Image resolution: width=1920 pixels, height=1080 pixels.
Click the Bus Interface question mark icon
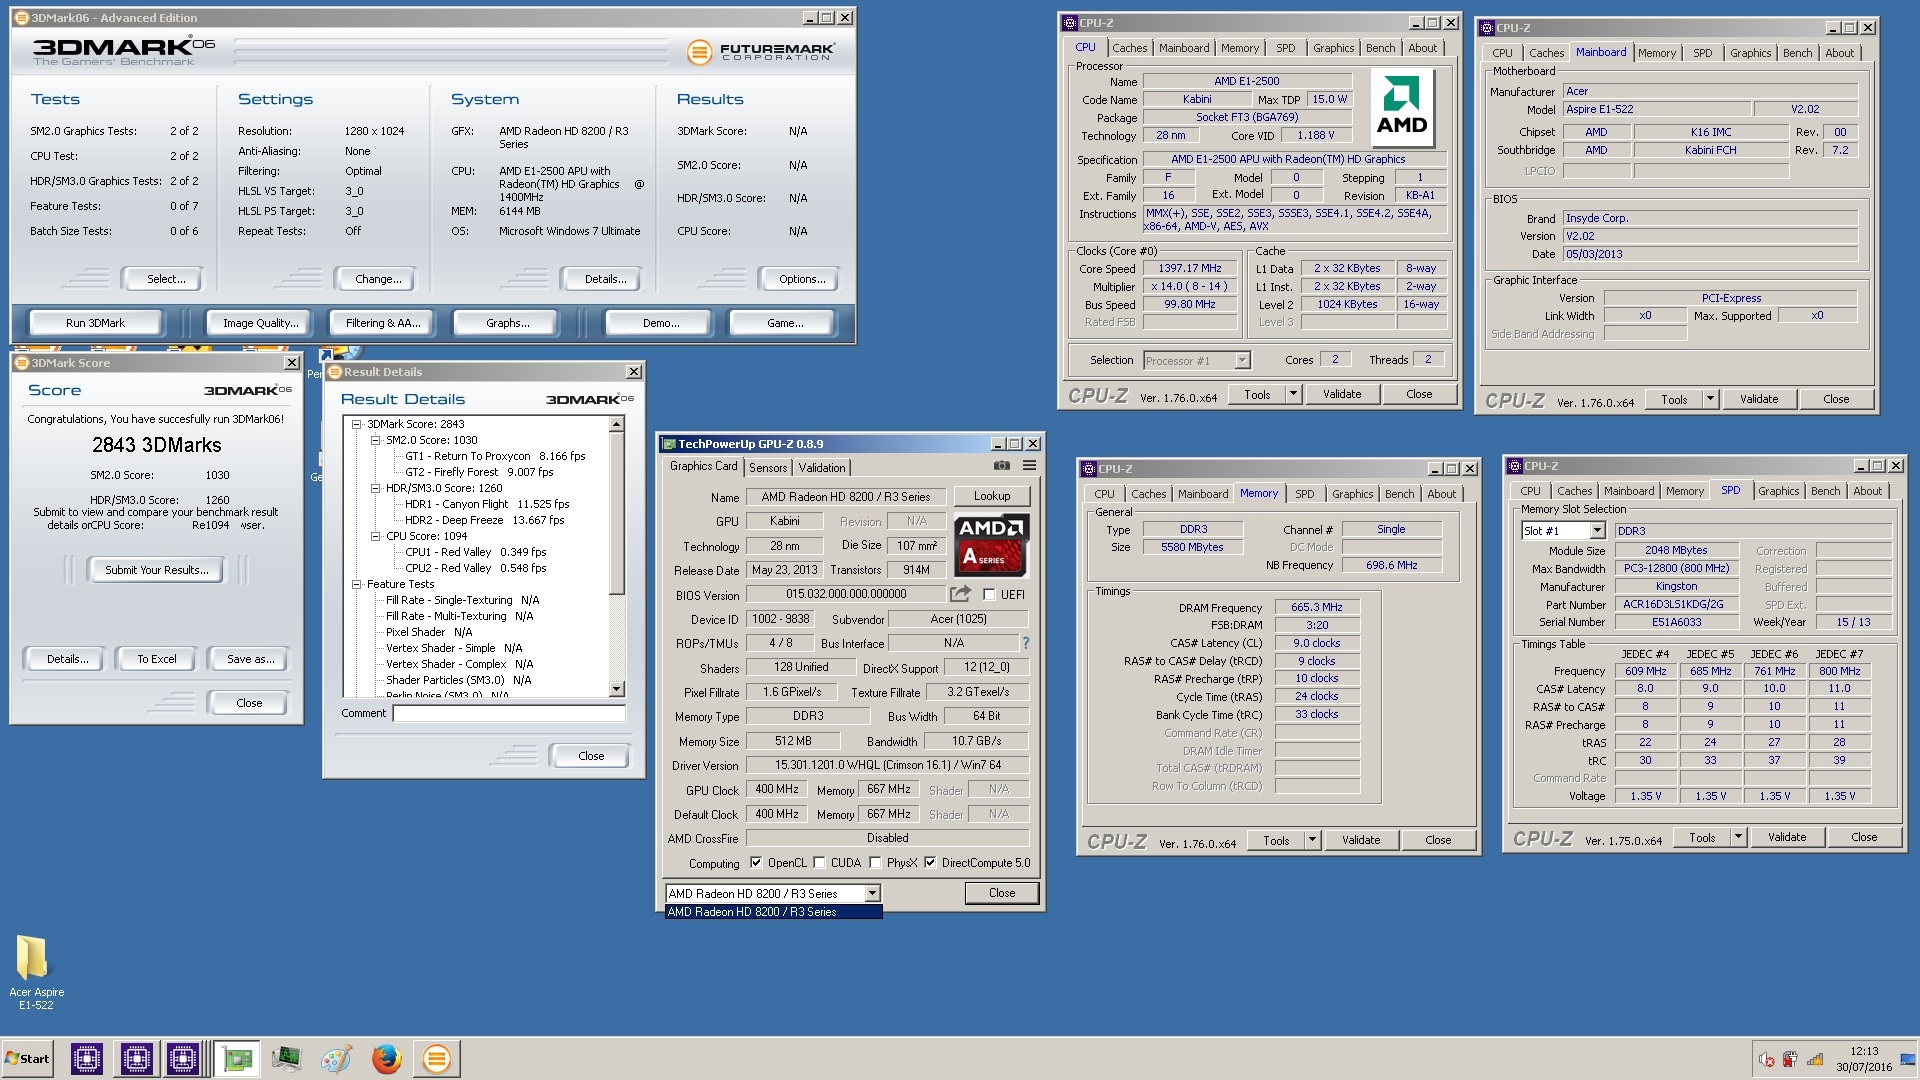tap(1025, 643)
